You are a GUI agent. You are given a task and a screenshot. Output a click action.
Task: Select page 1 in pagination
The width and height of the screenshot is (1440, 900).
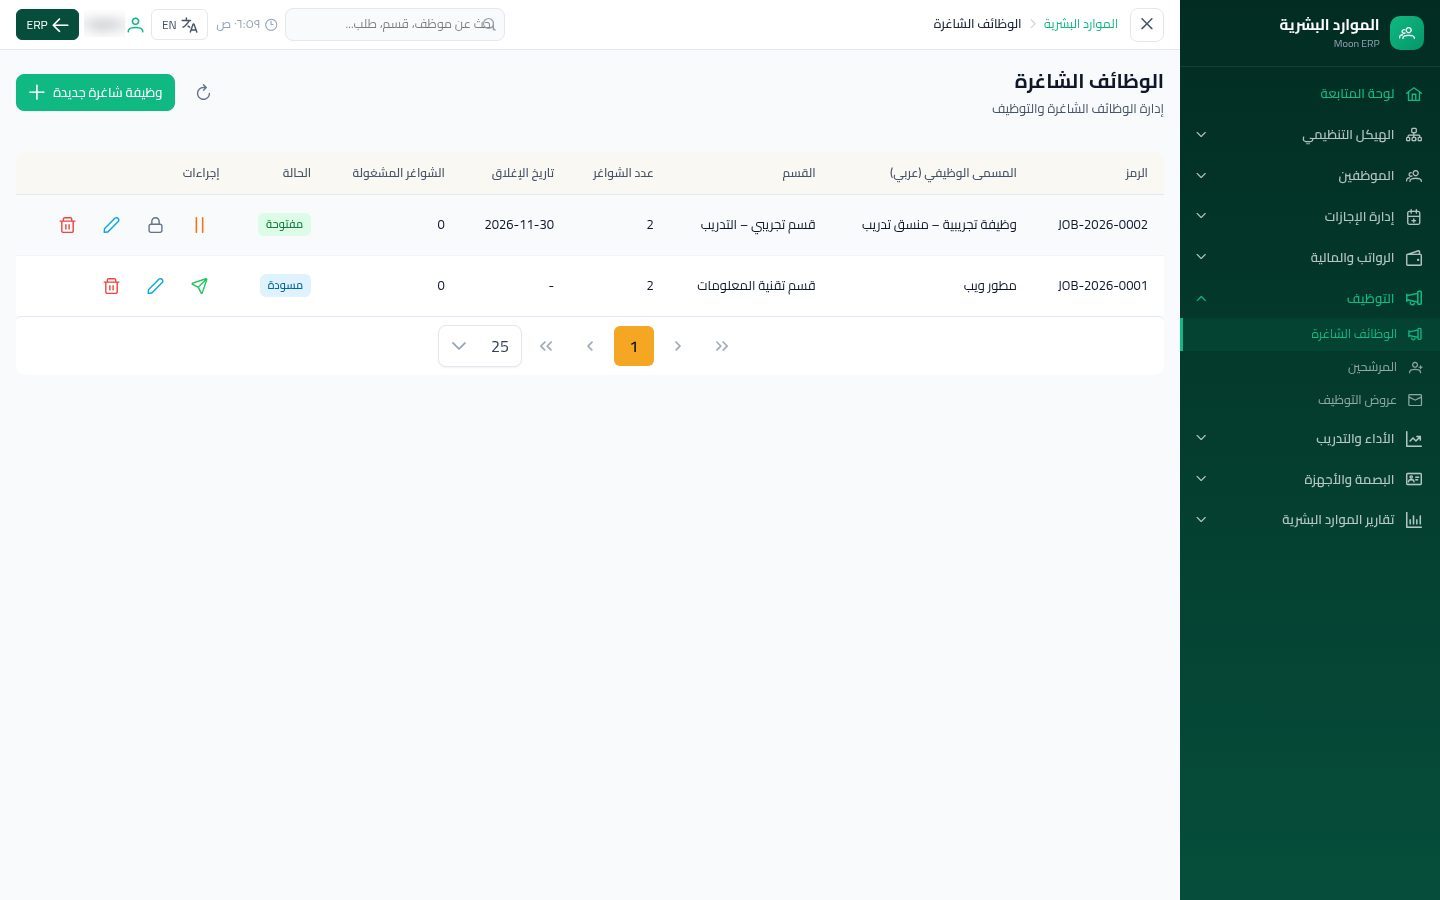pos(634,346)
